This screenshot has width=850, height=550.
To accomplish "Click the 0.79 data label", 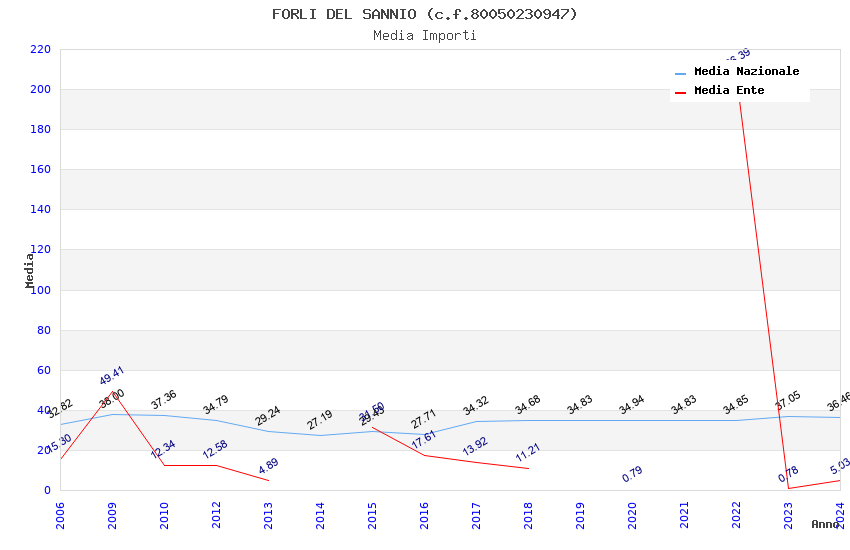I will 633,474.
